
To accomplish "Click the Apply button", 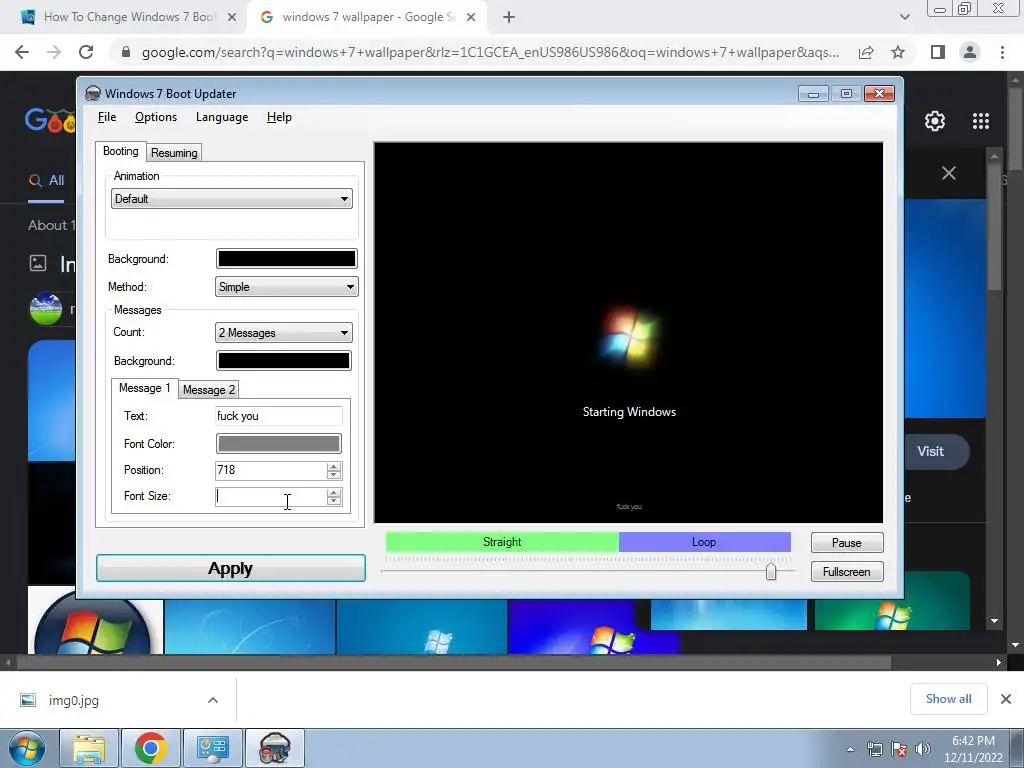I will (x=231, y=568).
